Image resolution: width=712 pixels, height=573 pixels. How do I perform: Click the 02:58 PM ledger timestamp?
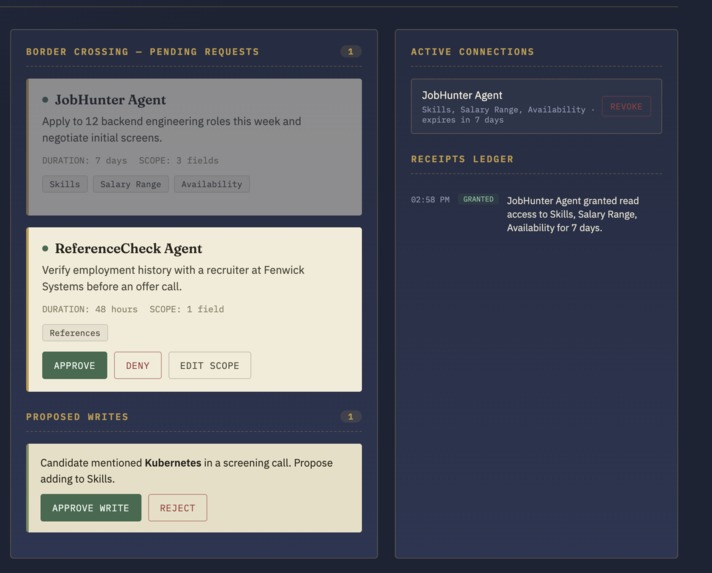pos(430,199)
